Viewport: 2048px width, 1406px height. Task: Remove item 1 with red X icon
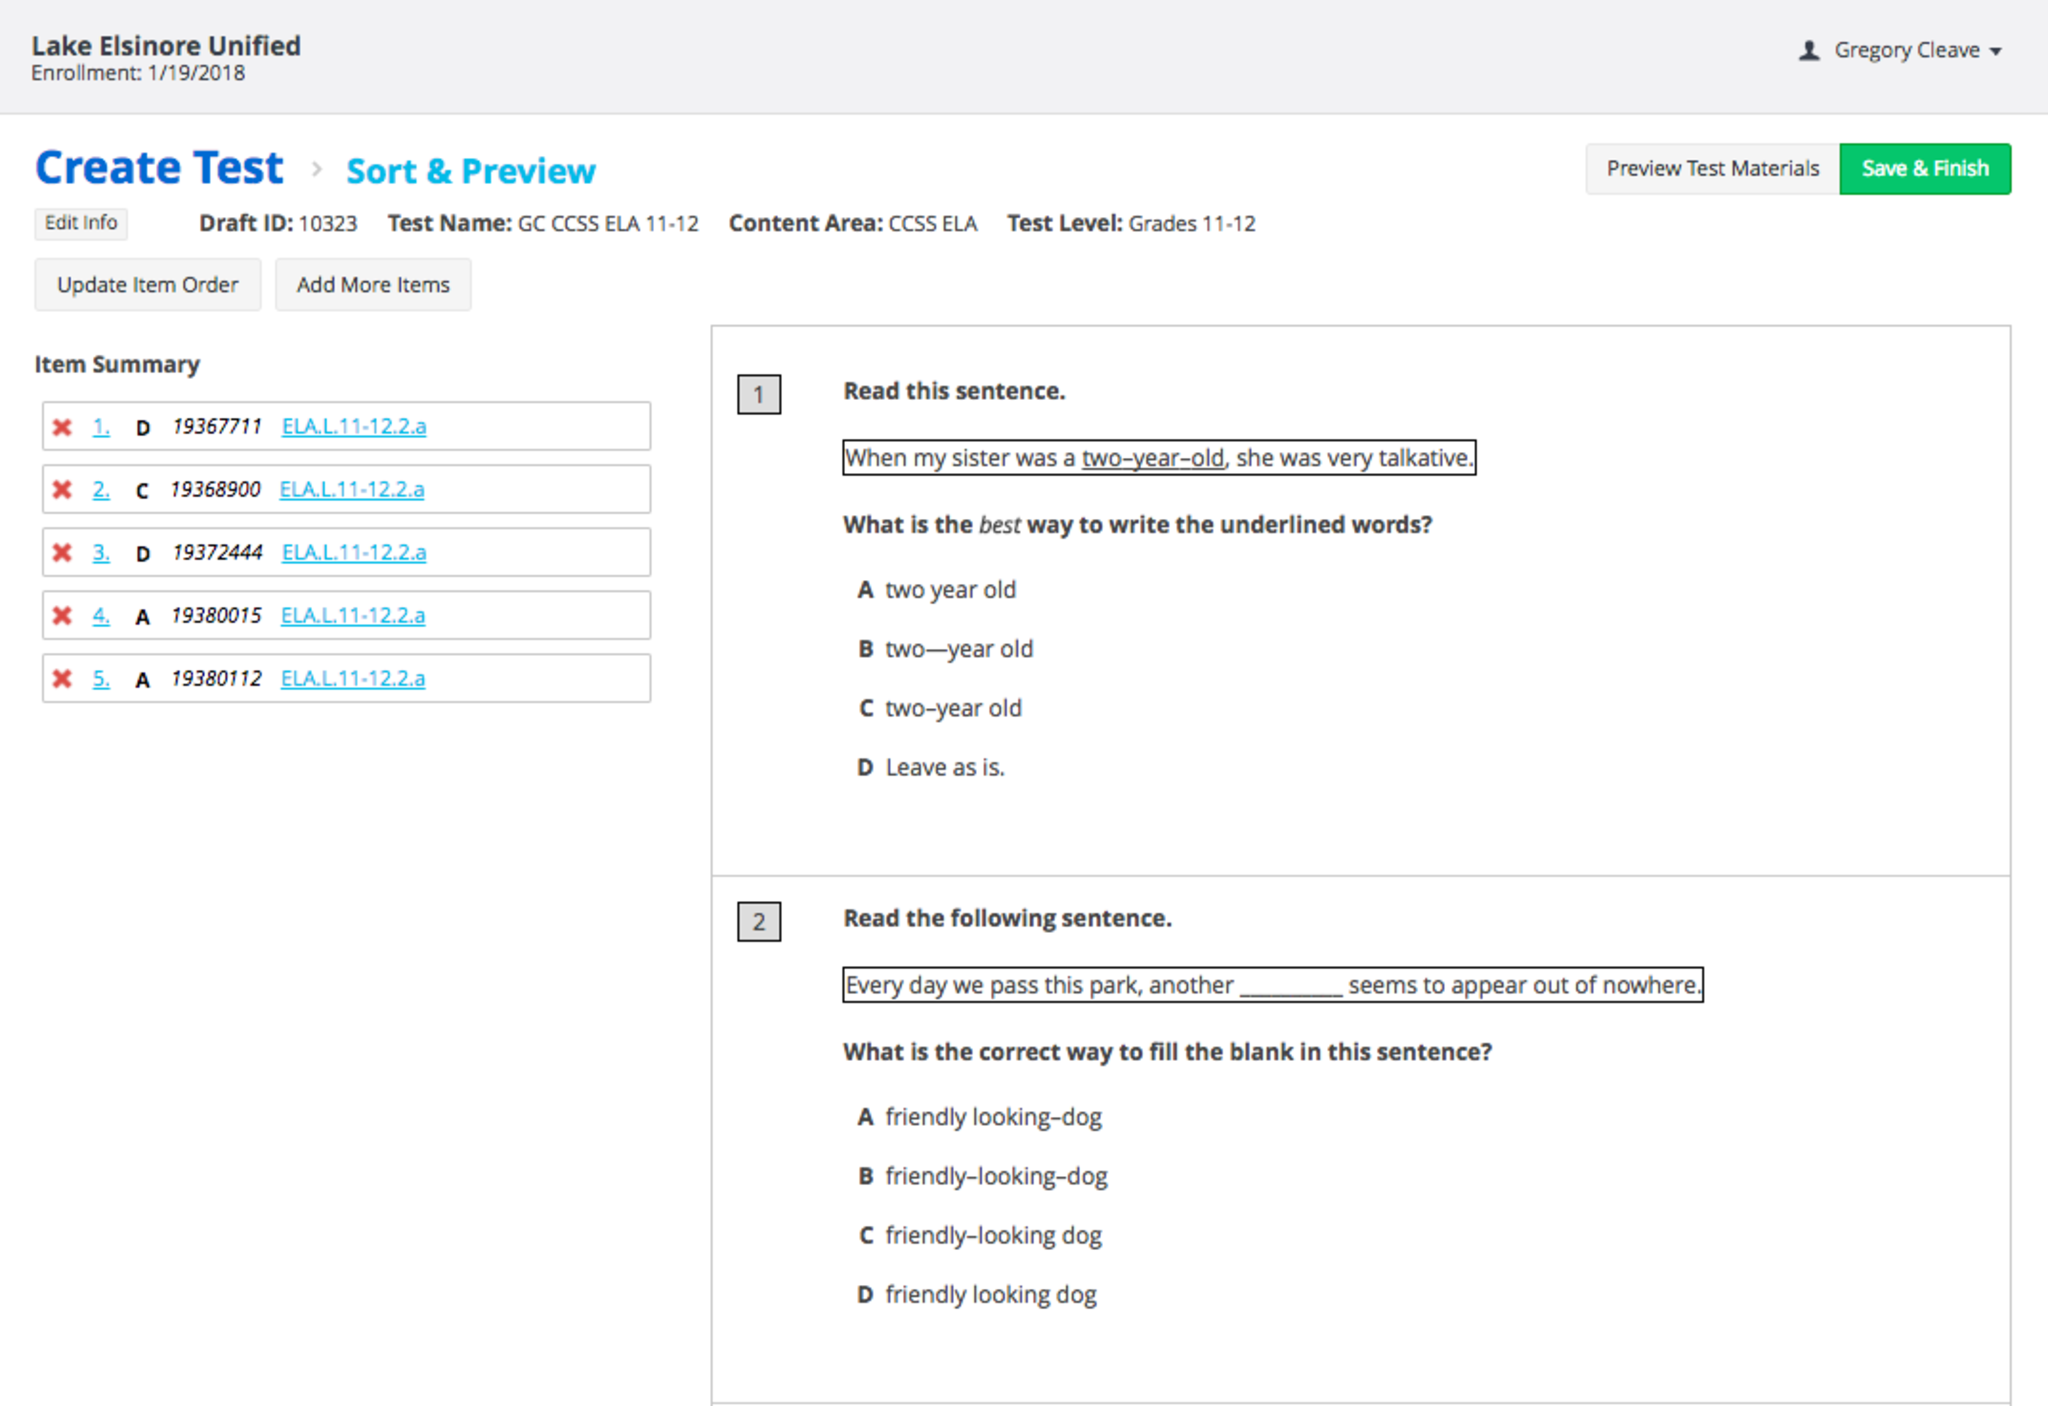point(62,427)
